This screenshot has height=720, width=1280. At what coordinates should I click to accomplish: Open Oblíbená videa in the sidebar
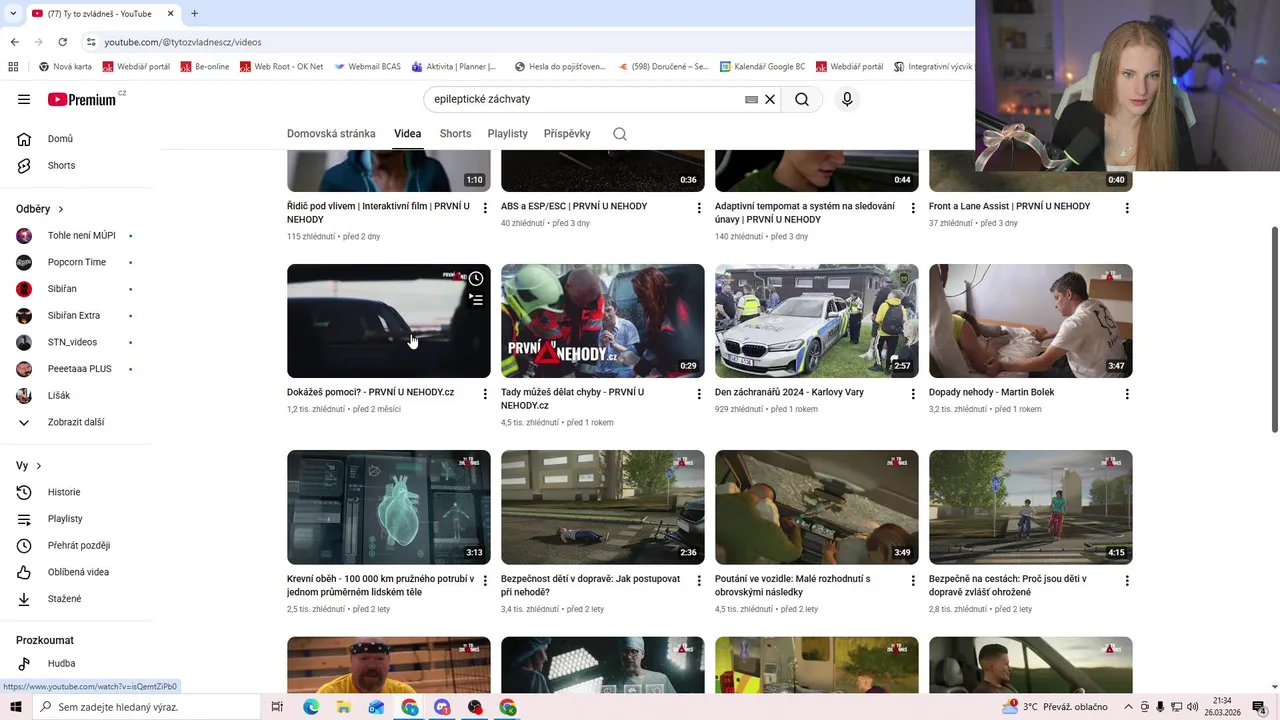point(77,572)
